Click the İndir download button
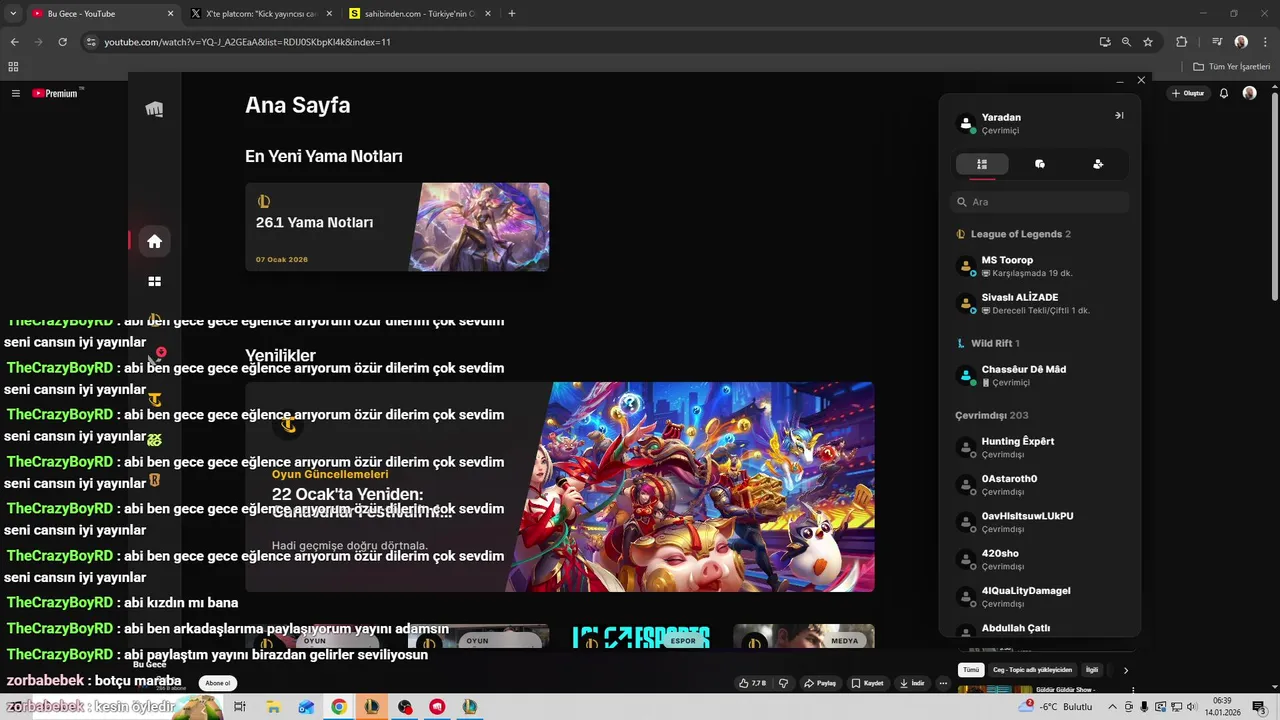 912,683
